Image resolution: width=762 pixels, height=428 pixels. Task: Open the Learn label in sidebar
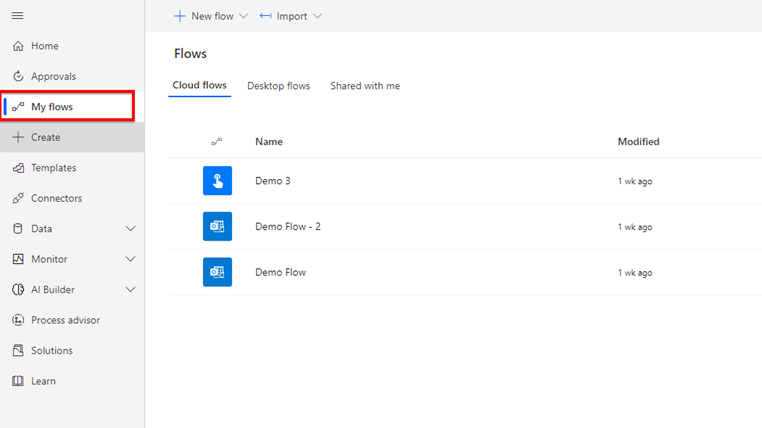coord(43,381)
